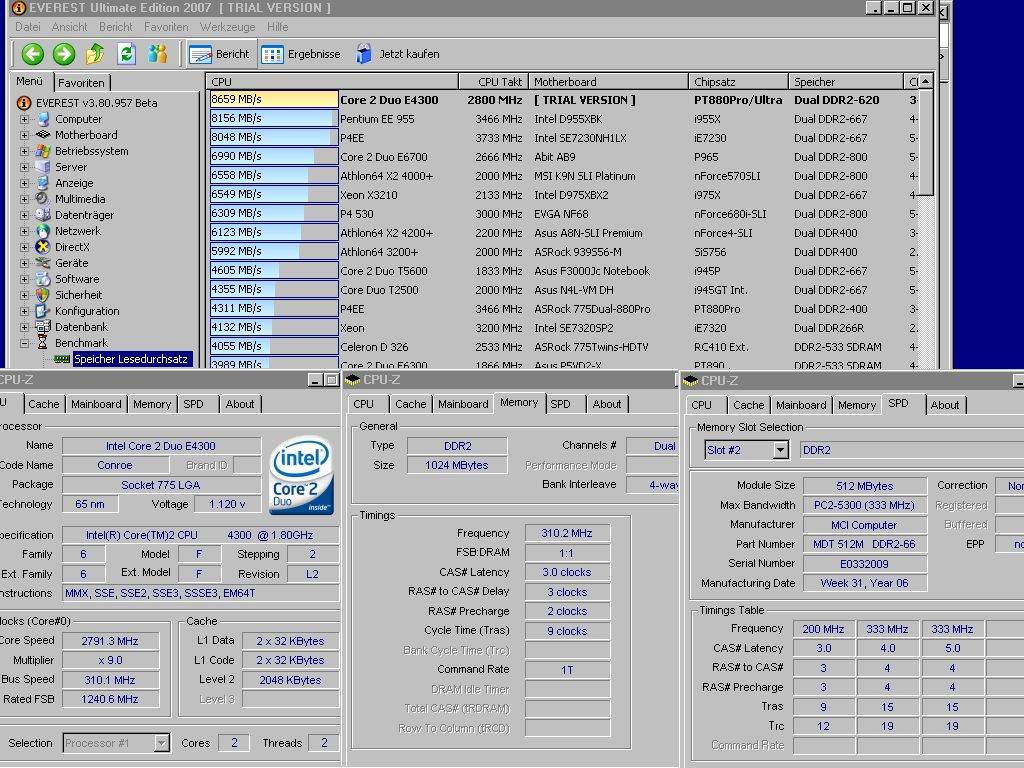Open Bericht report toolbar button
1024x768 pixels.
[x=219, y=54]
